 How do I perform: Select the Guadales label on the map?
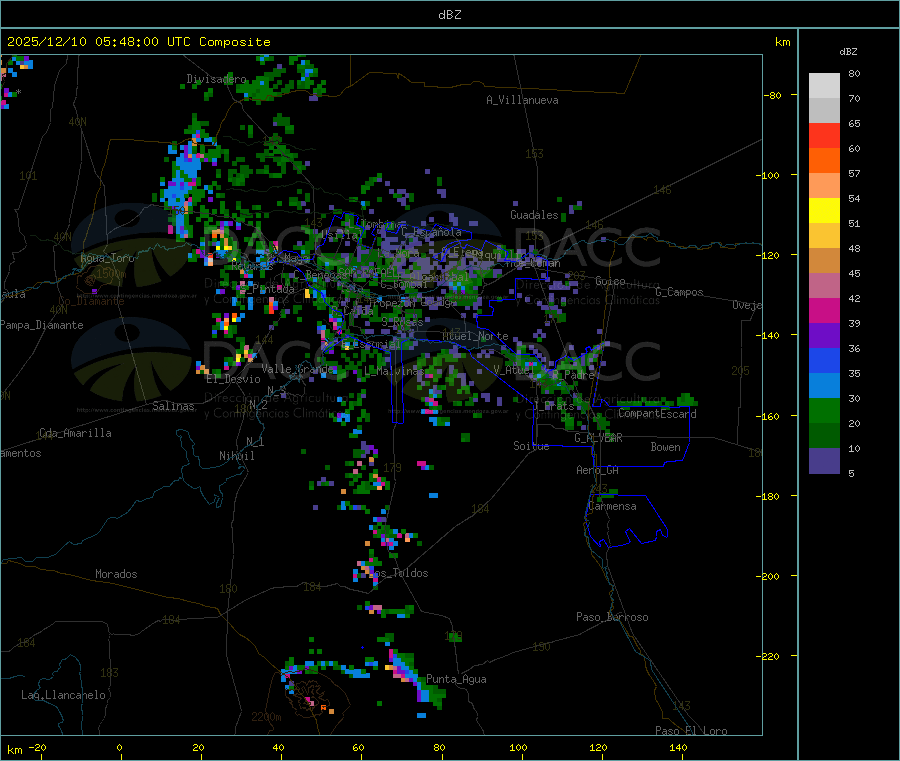tap(534, 215)
